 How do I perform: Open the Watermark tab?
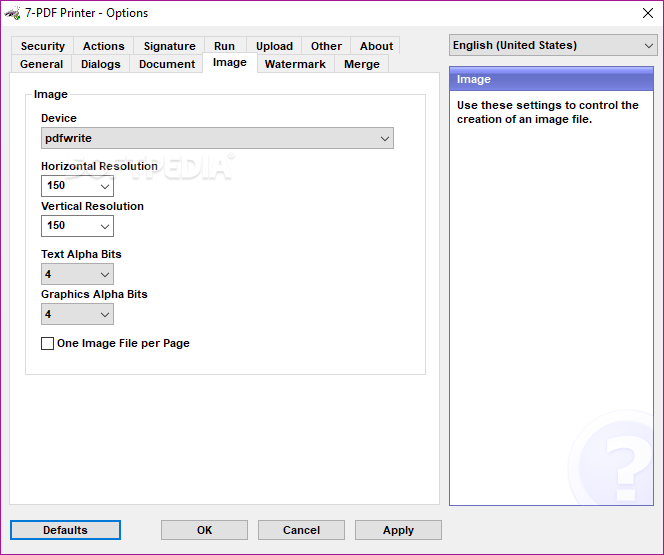pyautogui.click(x=295, y=64)
